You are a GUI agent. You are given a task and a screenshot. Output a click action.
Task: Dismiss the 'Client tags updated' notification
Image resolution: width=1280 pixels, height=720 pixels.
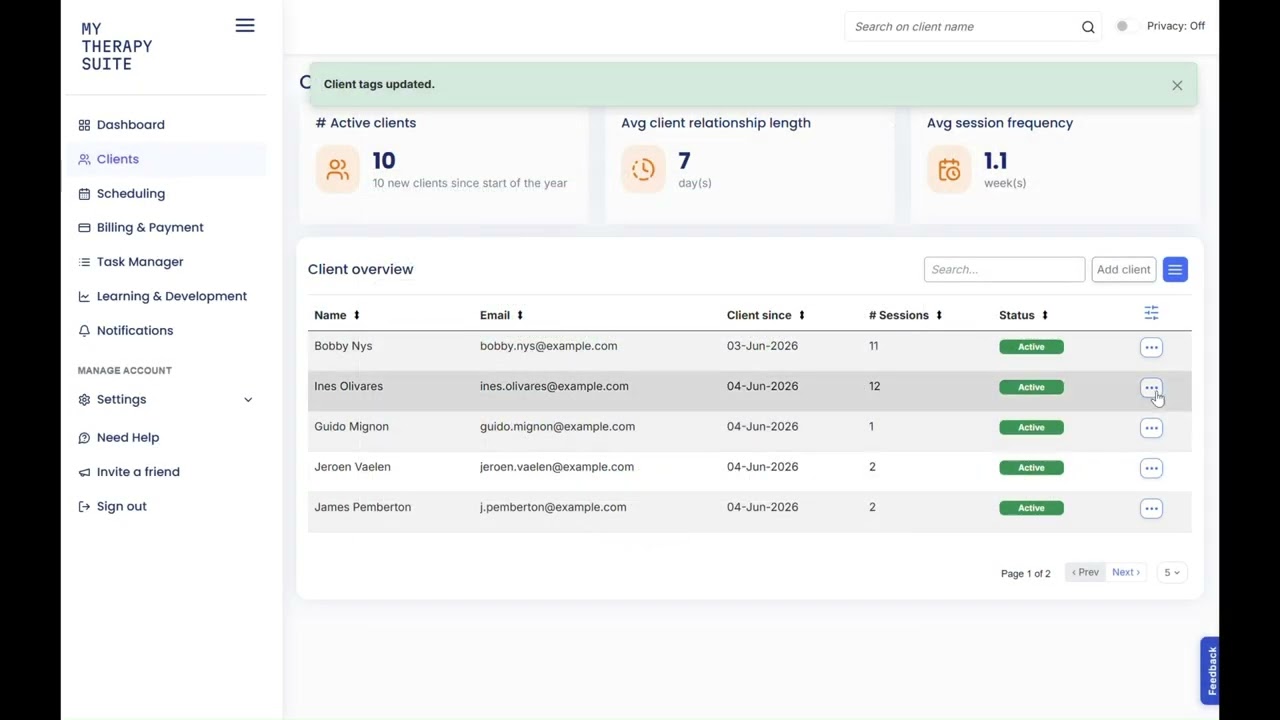coord(1177,85)
